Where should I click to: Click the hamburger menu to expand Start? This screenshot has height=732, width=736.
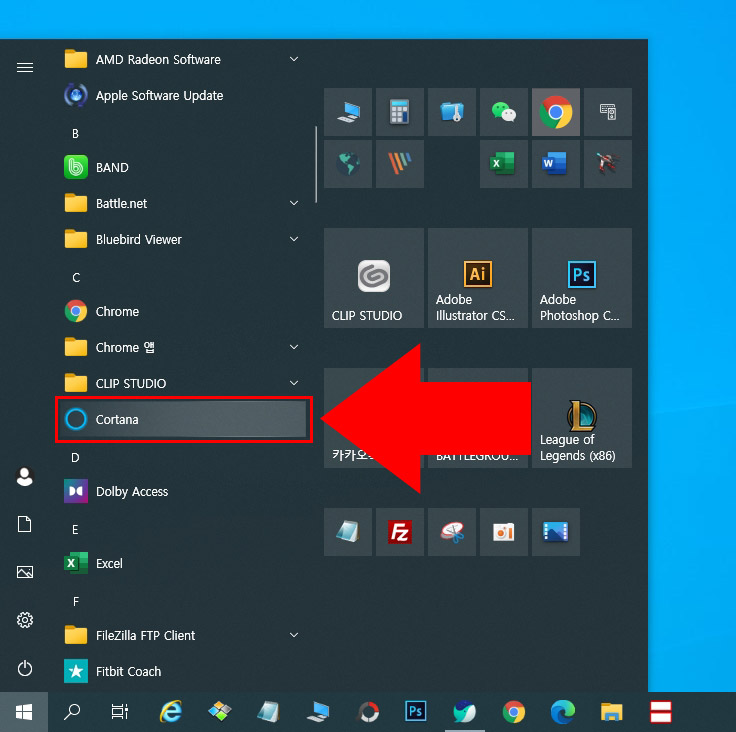coord(25,68)
